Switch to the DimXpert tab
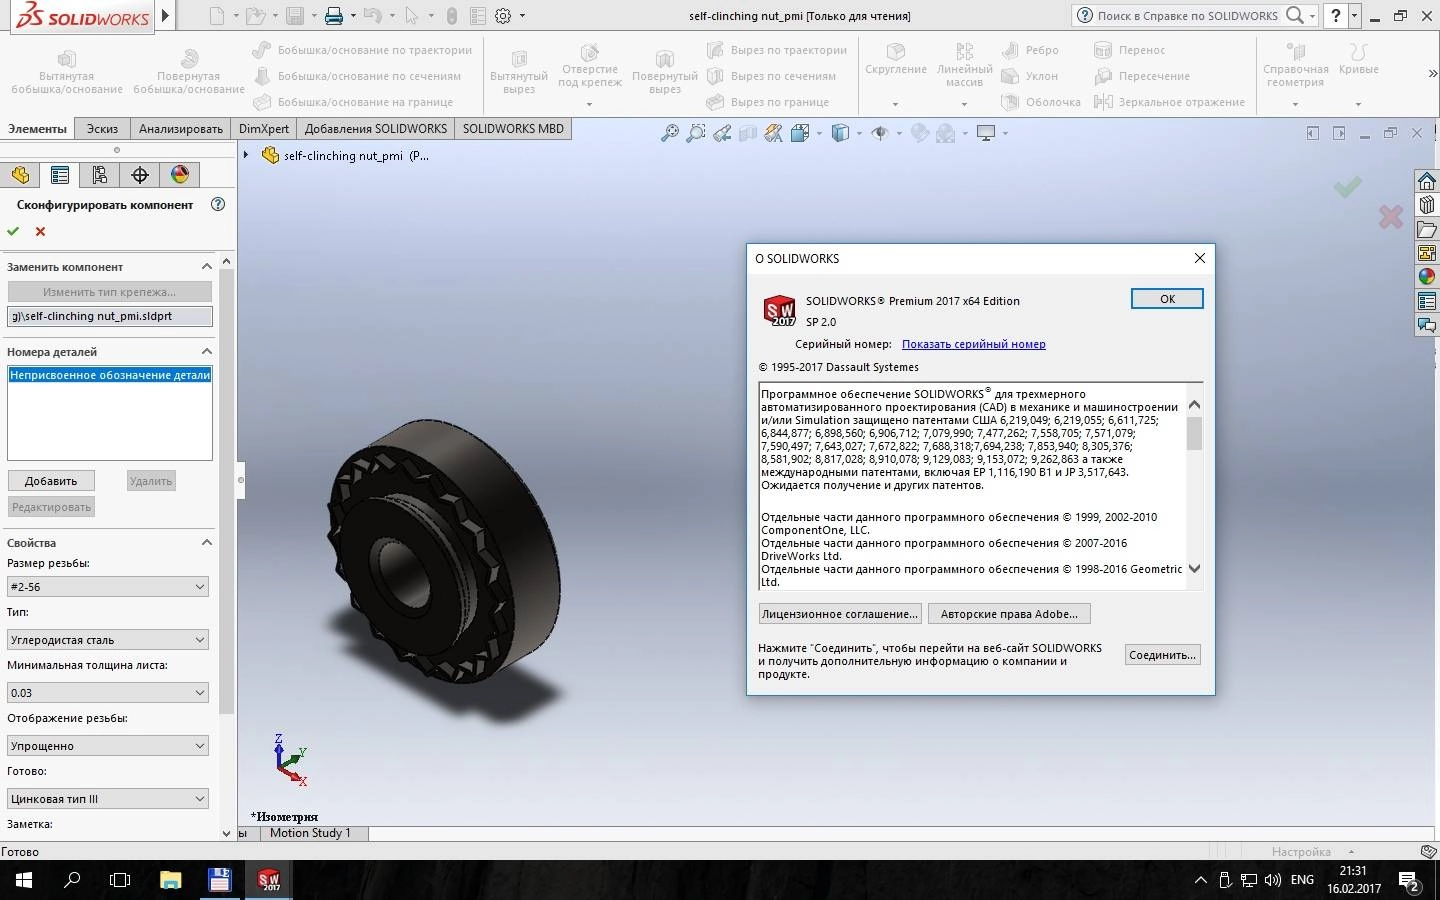 pyautogui.click(x=264, y=129)
